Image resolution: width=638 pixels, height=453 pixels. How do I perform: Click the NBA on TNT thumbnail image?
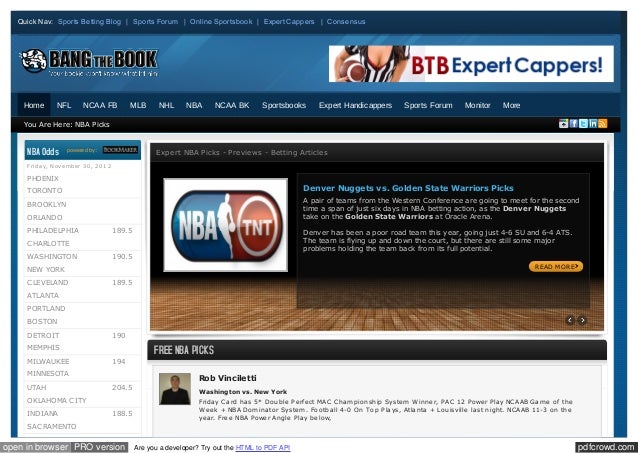pyautogui.click(x=225, y=225)
